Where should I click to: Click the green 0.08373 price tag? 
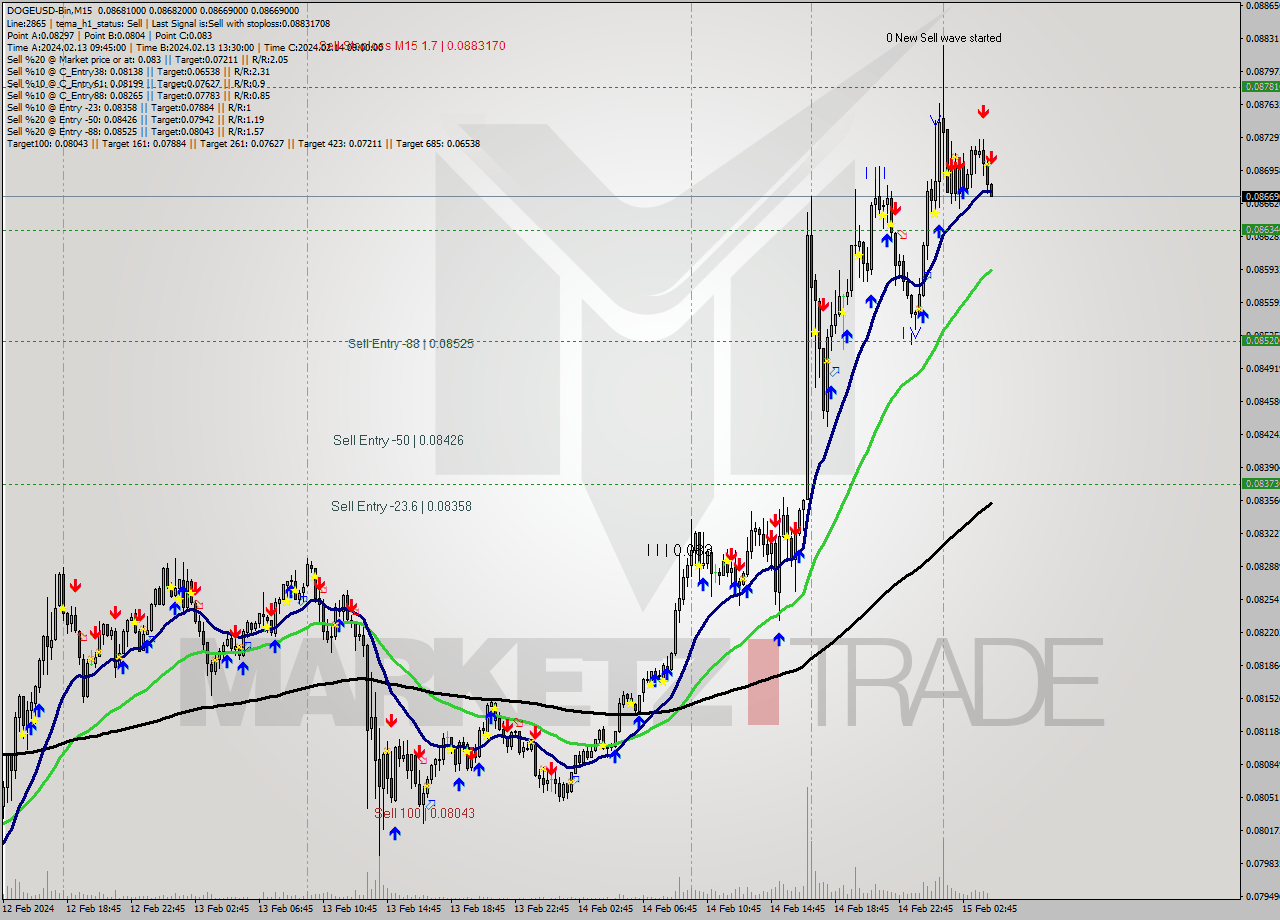[x=1260, y=483]
